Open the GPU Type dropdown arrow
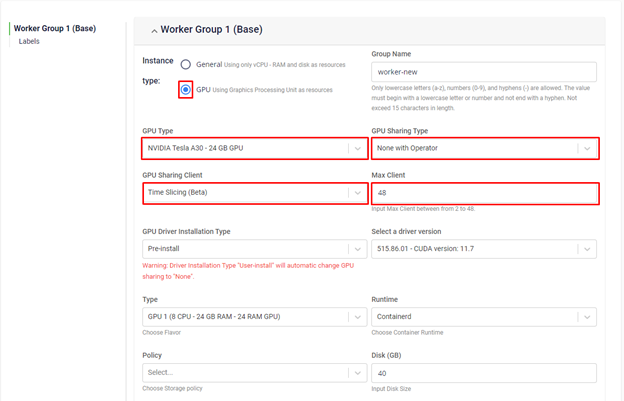 coord(358,148)
